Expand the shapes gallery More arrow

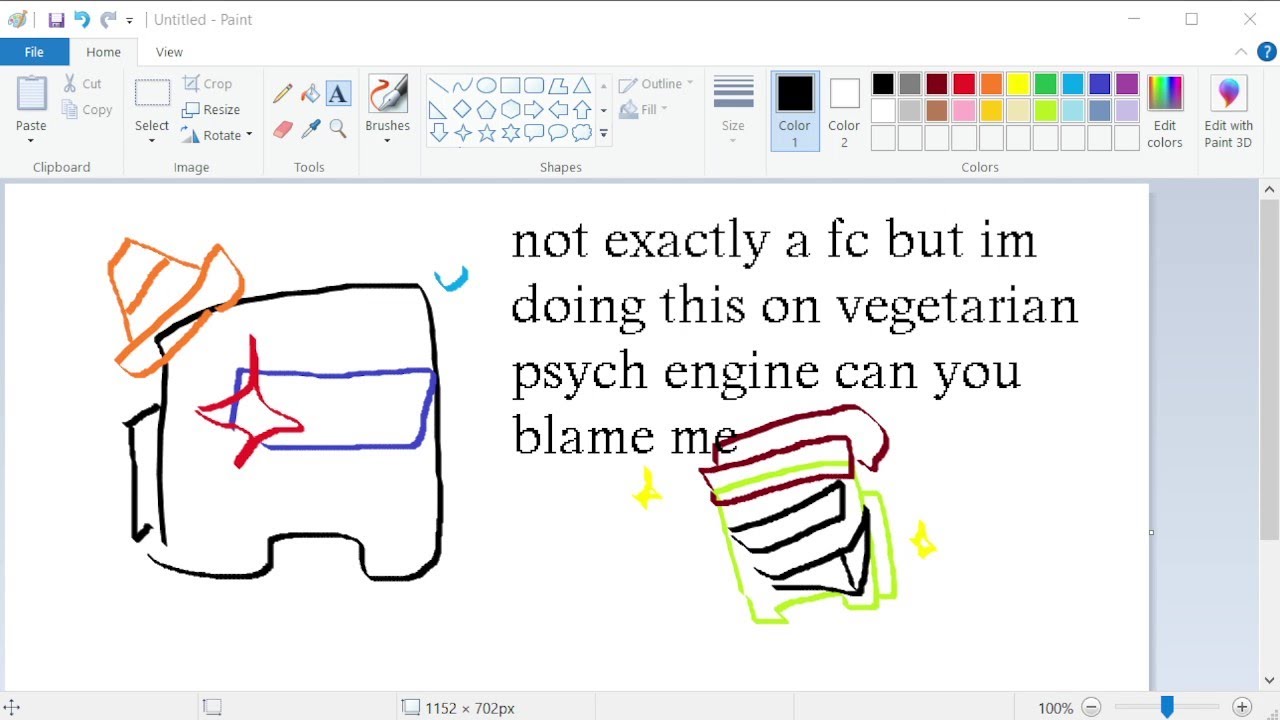pyautogui.click(x=603, y=133)
